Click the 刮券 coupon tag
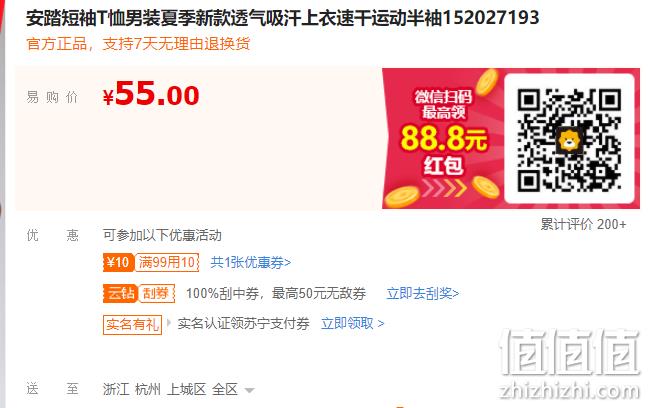Image resolution: width=649 pixels, height=408 pixels. pyautogui.click(x=156, y=293)
